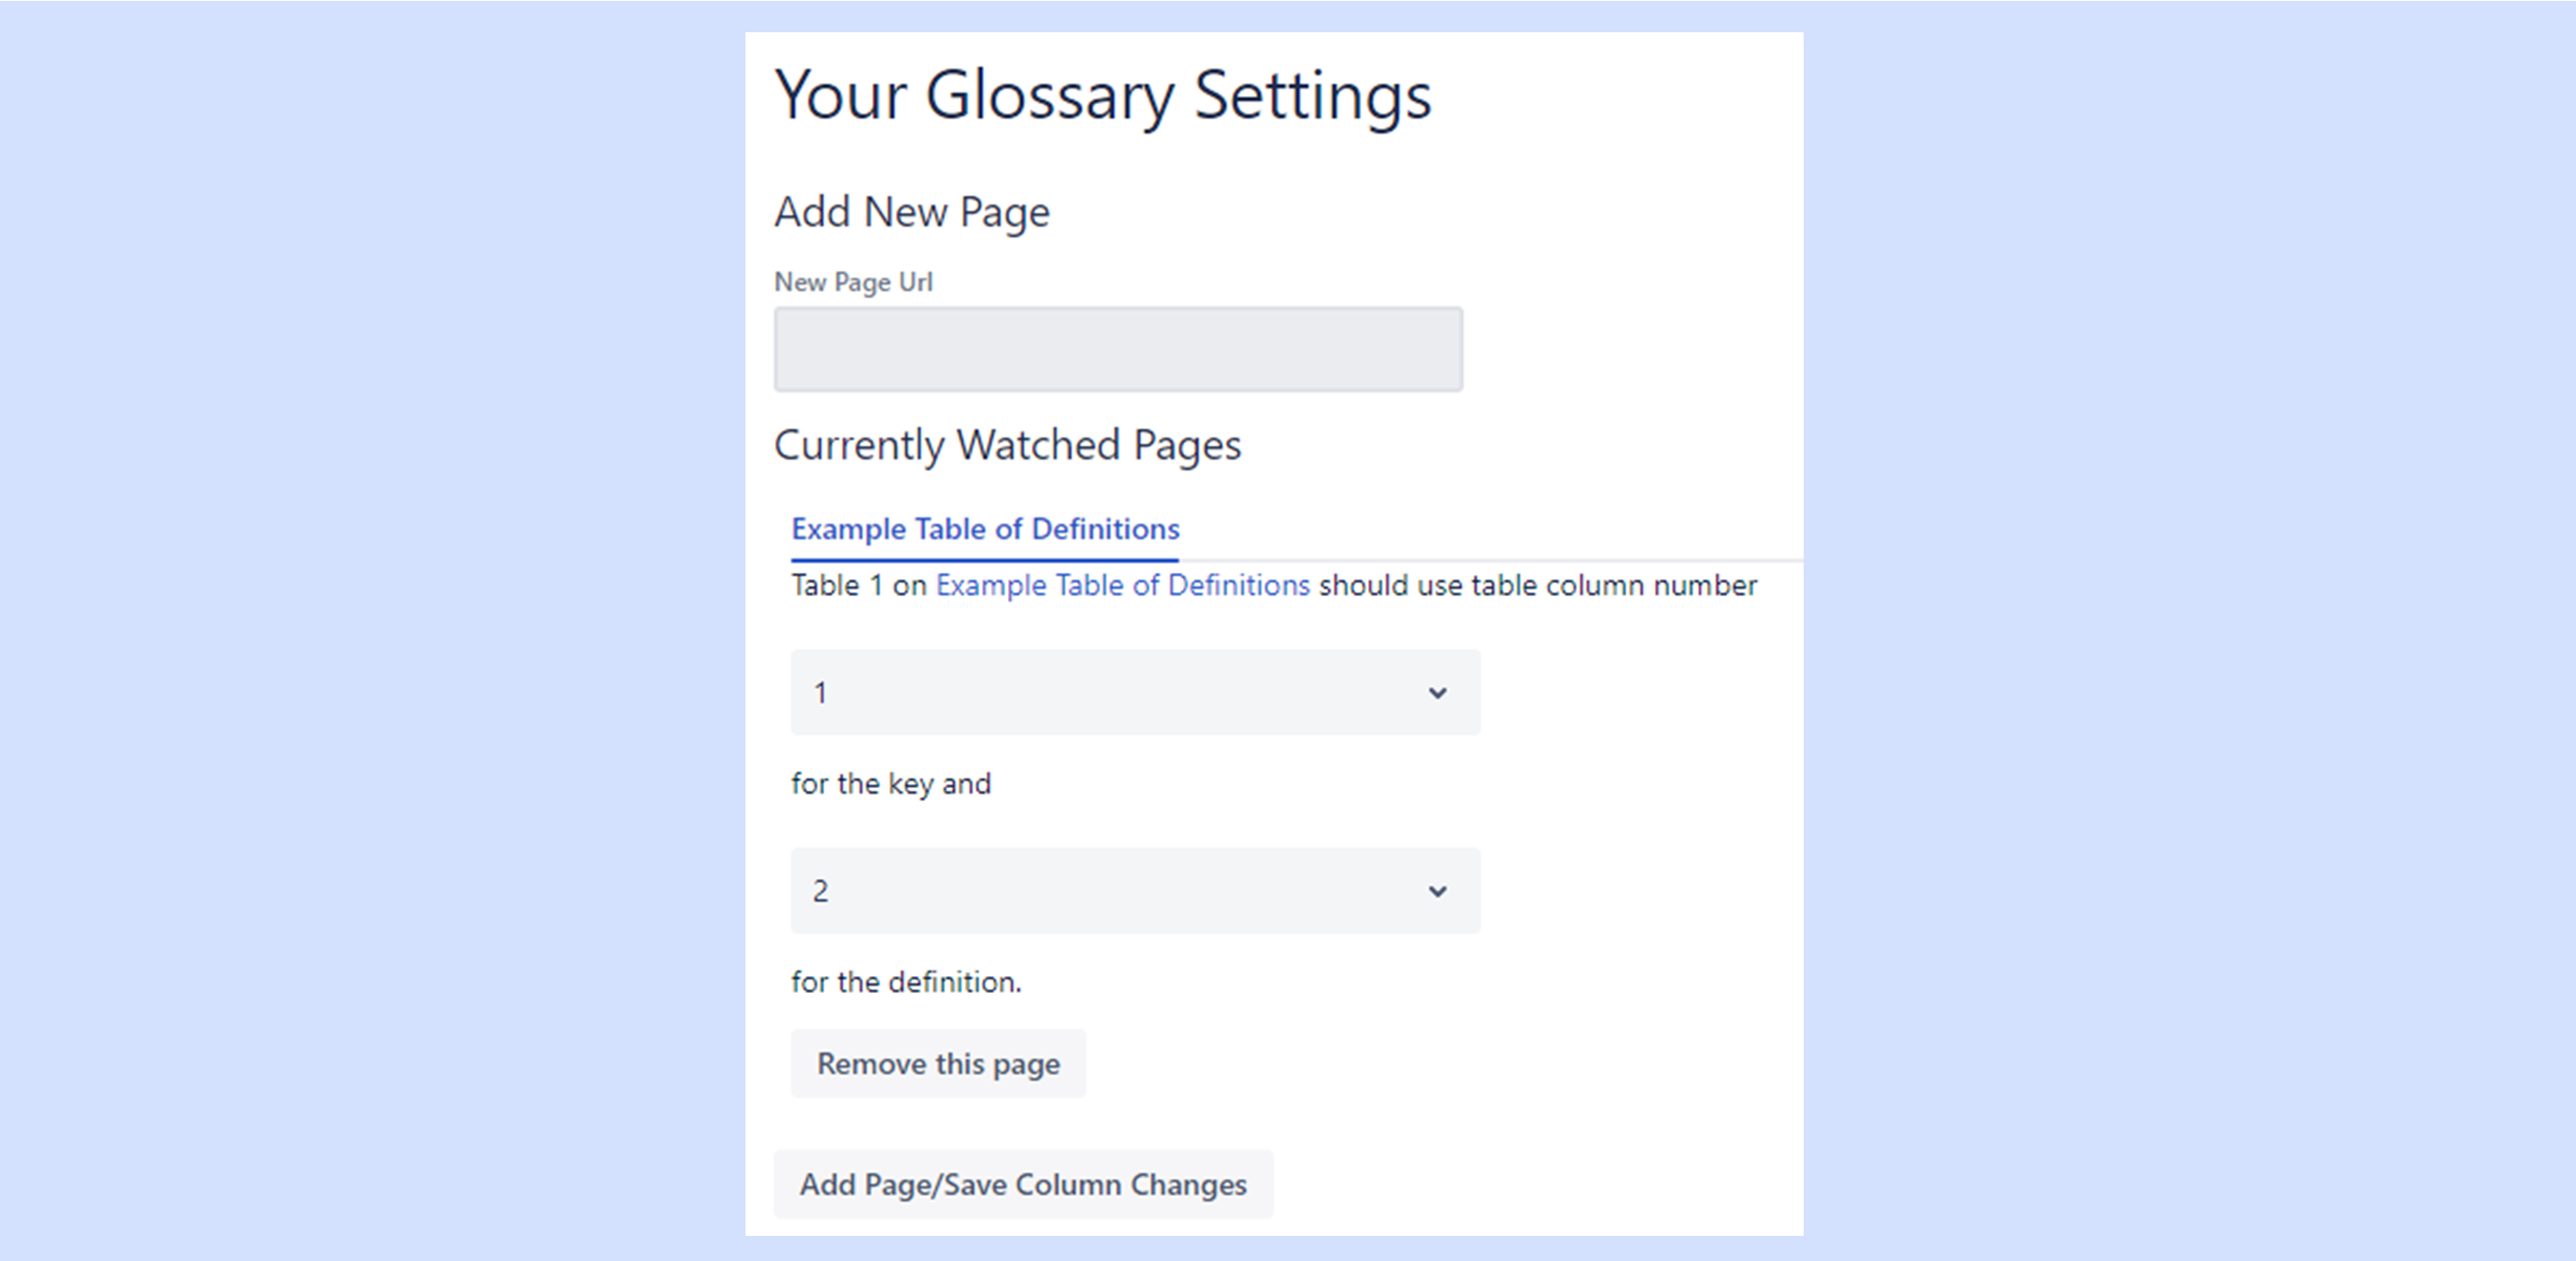Click the New Page Url label
This screenshot has height=1261, width=2576.
point(853,282)
